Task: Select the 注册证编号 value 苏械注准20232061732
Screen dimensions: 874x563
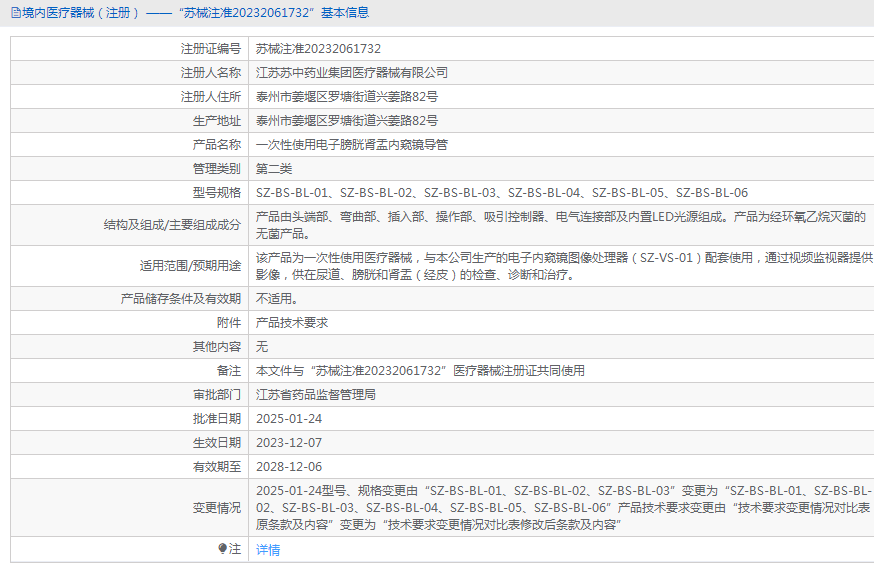Action: click(x=318, y=49)
